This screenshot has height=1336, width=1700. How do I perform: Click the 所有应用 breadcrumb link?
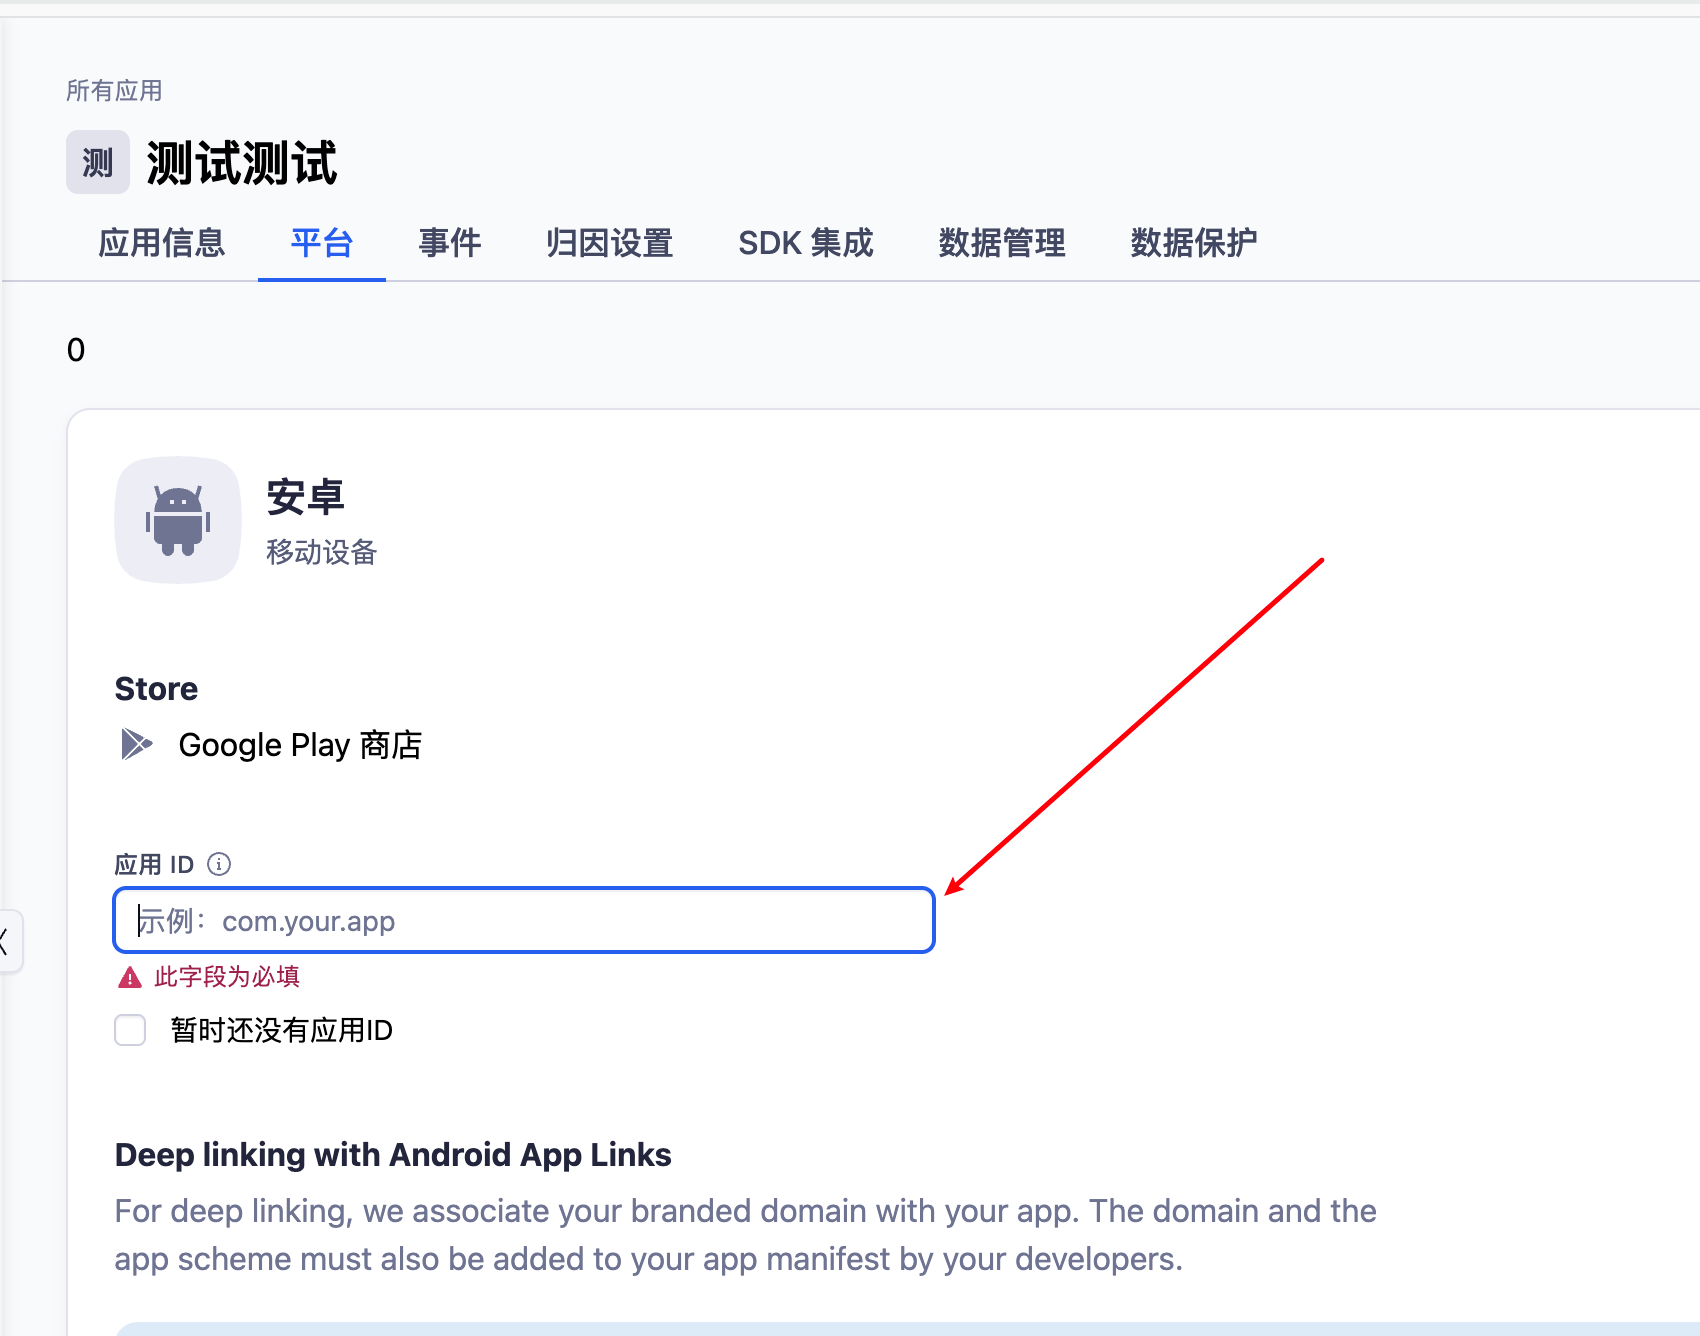pos(114,91)
